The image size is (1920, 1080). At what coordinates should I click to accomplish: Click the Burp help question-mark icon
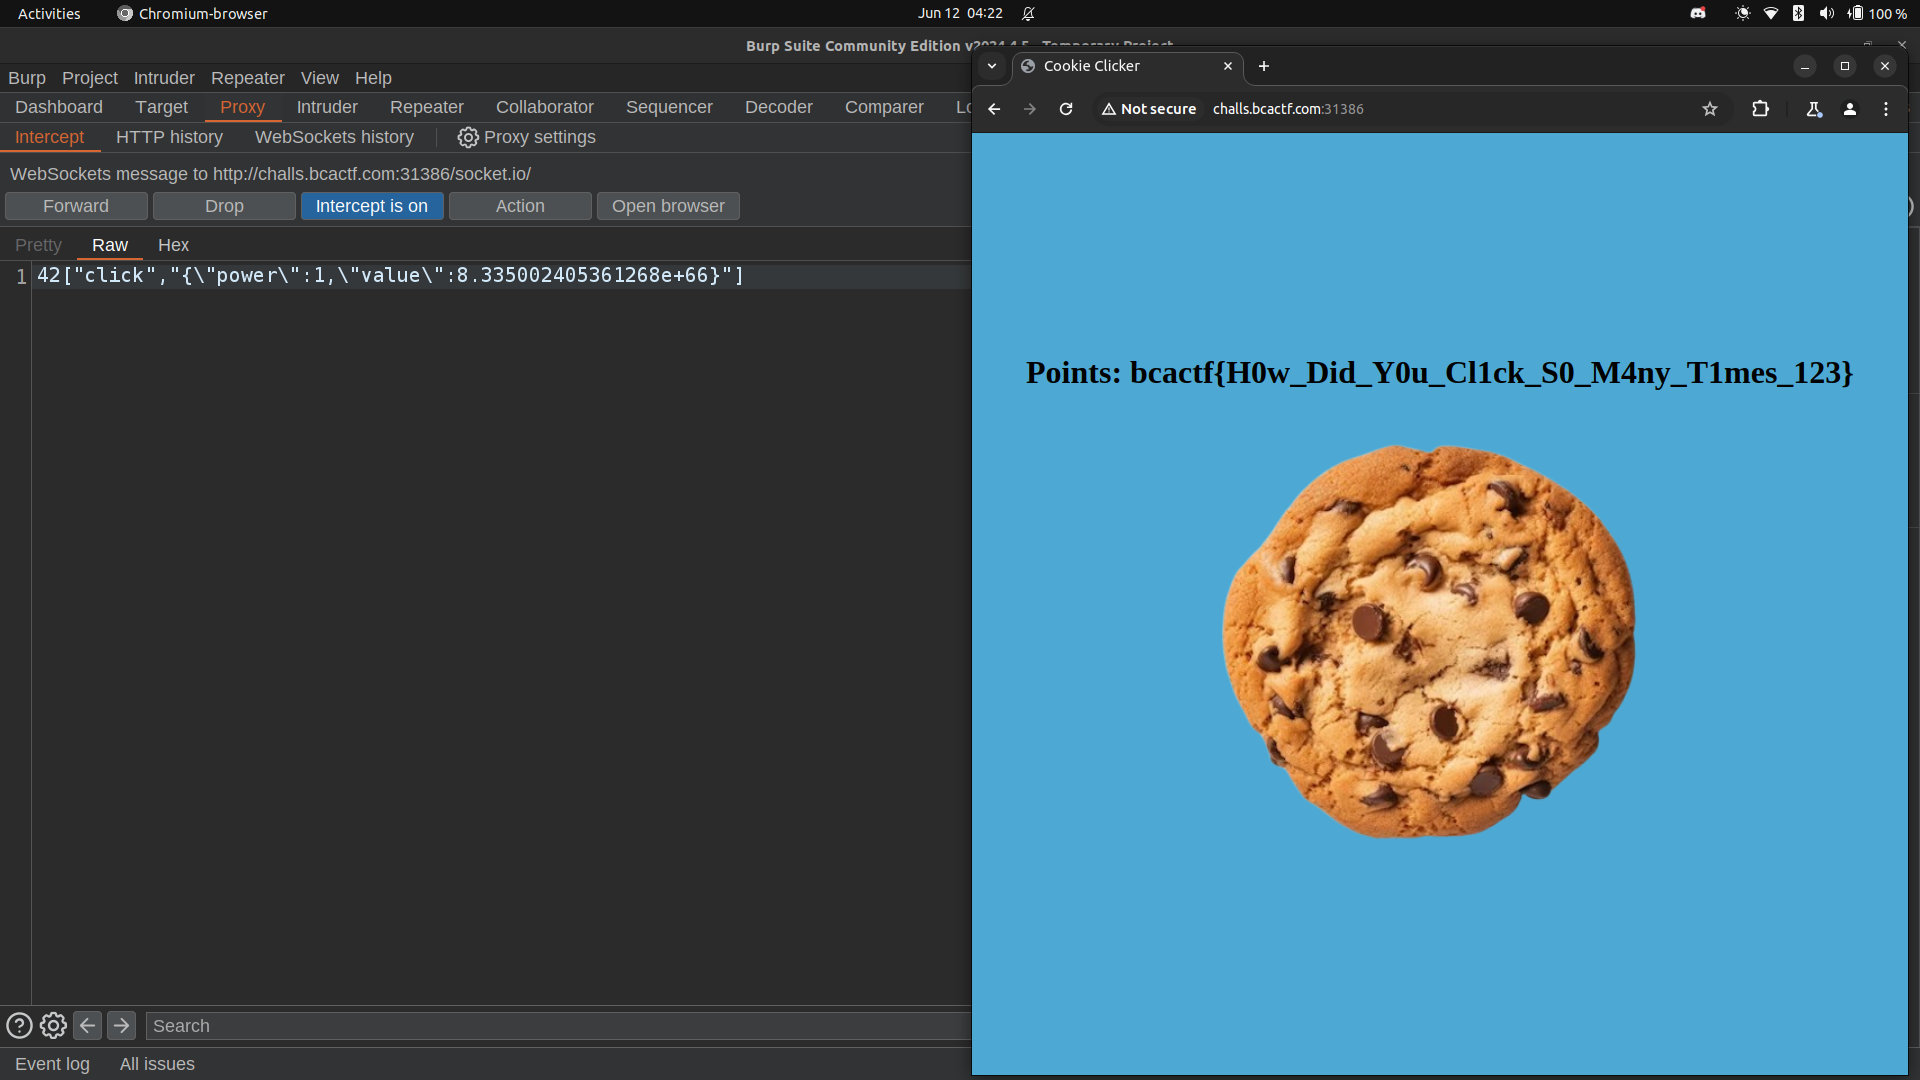coord(19,1026)
